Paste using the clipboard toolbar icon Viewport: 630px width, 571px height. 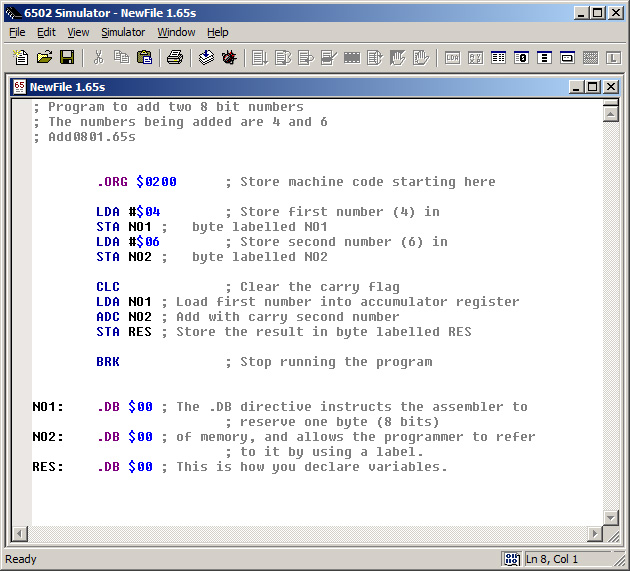point(144,58)
